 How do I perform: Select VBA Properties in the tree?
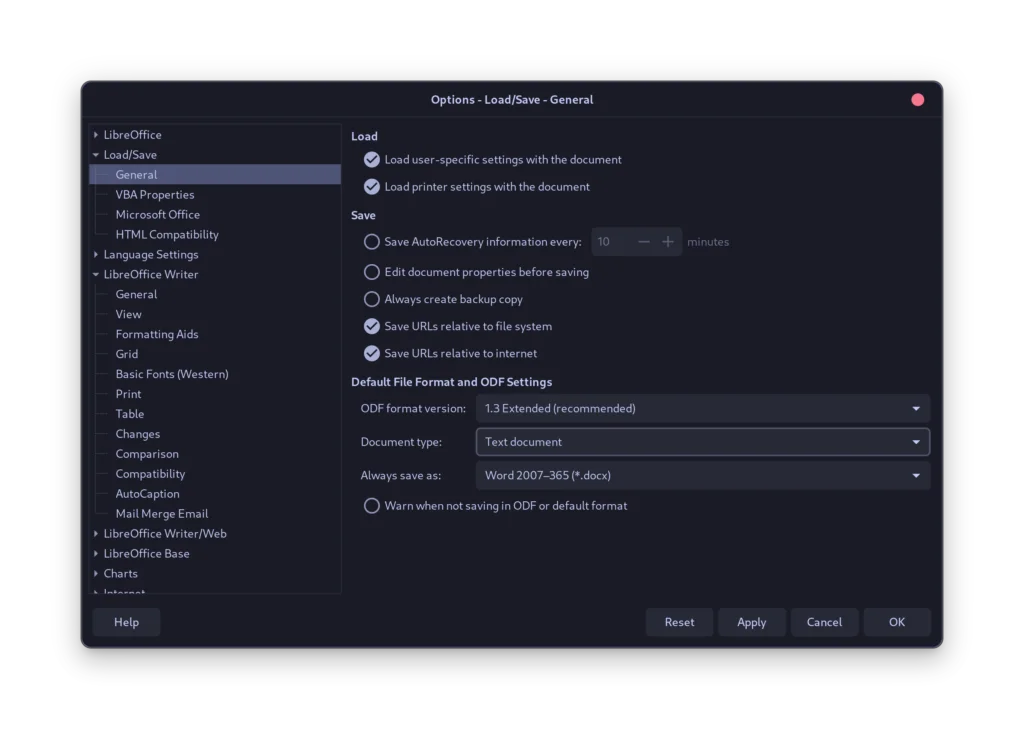pyautogui.click(x=155, y=195)
